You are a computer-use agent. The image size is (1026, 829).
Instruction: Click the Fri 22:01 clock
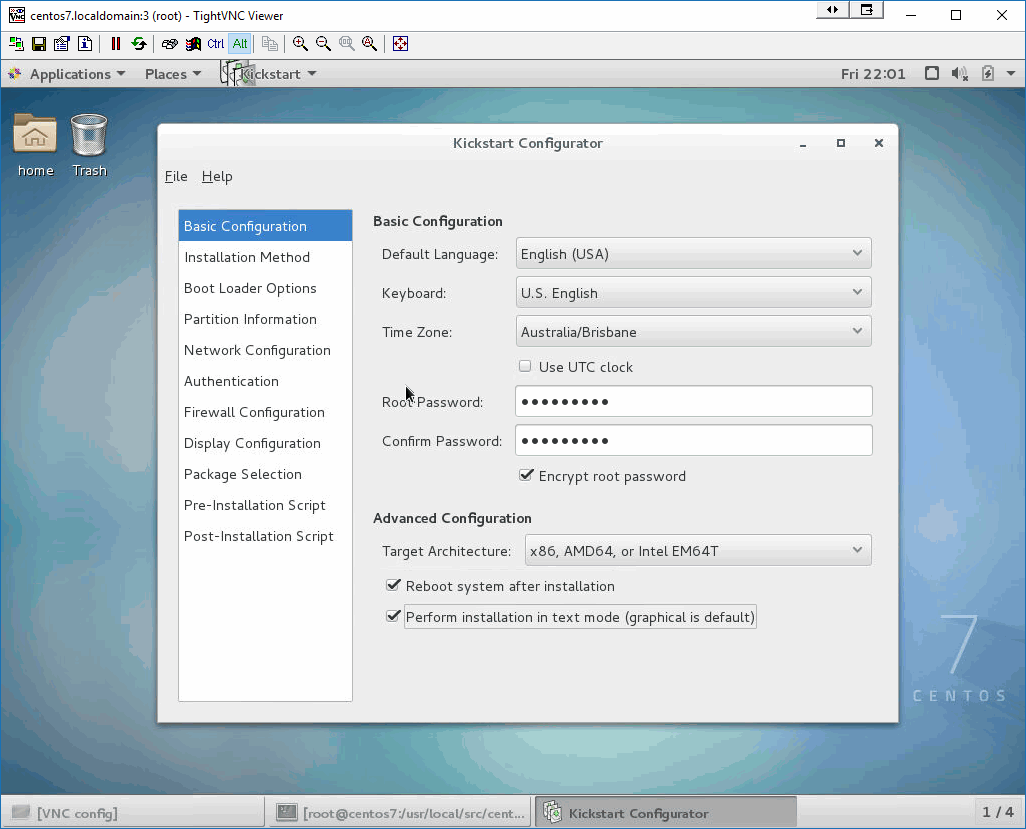(x=873, y=74)
